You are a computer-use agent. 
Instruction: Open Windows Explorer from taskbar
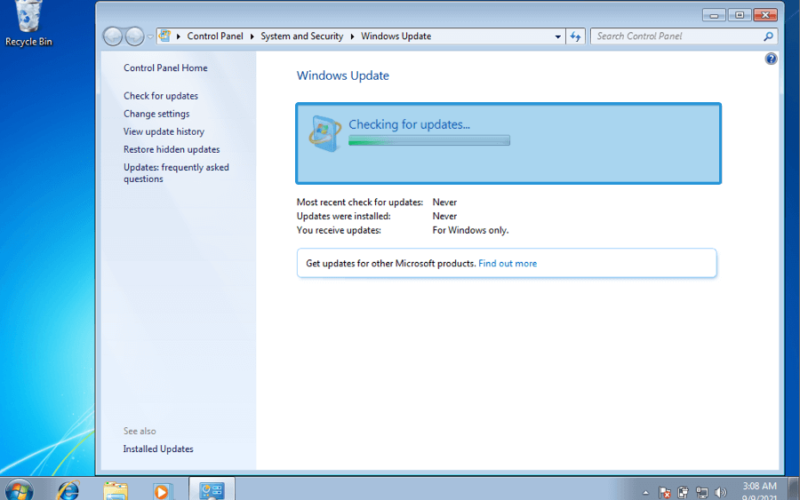115,490
